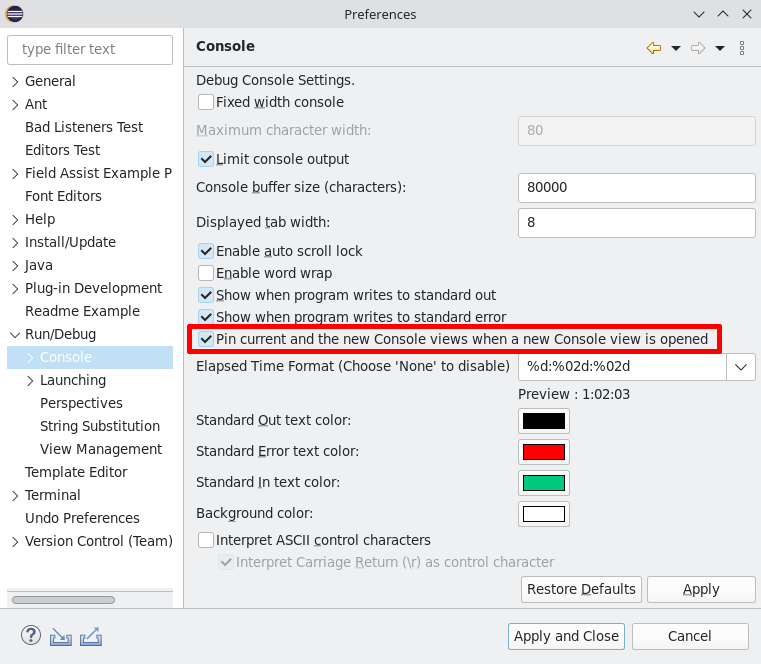Toggle Show when program writes to standard out
The height and width of the screenshot is (664, 761).
(x=206, y=295)
